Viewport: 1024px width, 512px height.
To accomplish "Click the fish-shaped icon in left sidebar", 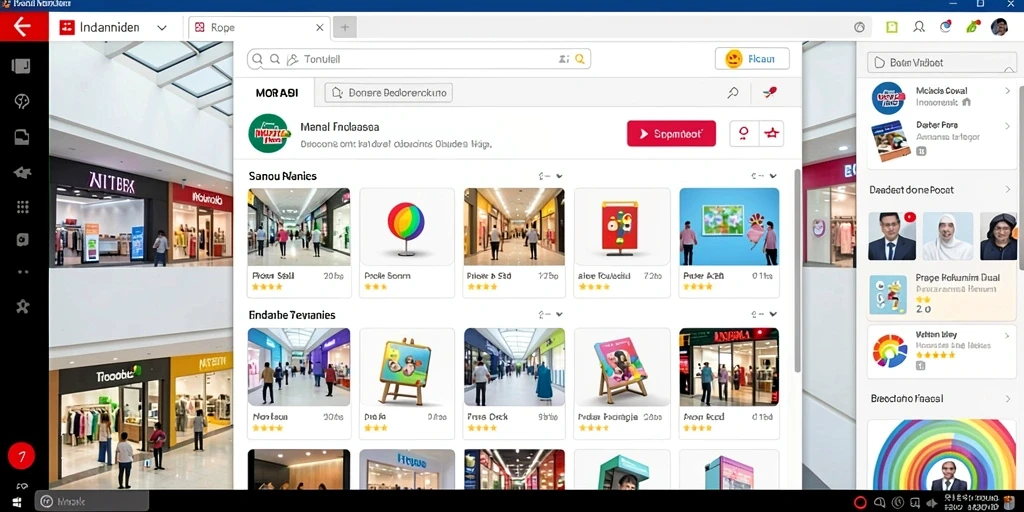I will 22,173.
